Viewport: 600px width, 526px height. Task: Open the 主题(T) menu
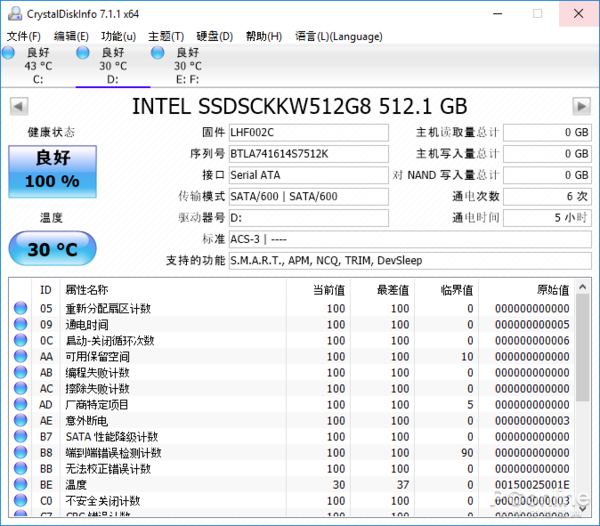pyautogui.click(x=166, y=36)
